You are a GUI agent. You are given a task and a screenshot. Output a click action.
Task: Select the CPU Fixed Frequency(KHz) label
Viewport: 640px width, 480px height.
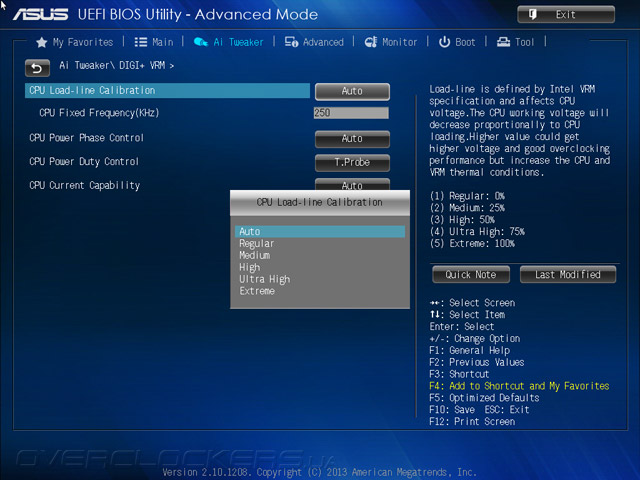(x=99, y=113)
